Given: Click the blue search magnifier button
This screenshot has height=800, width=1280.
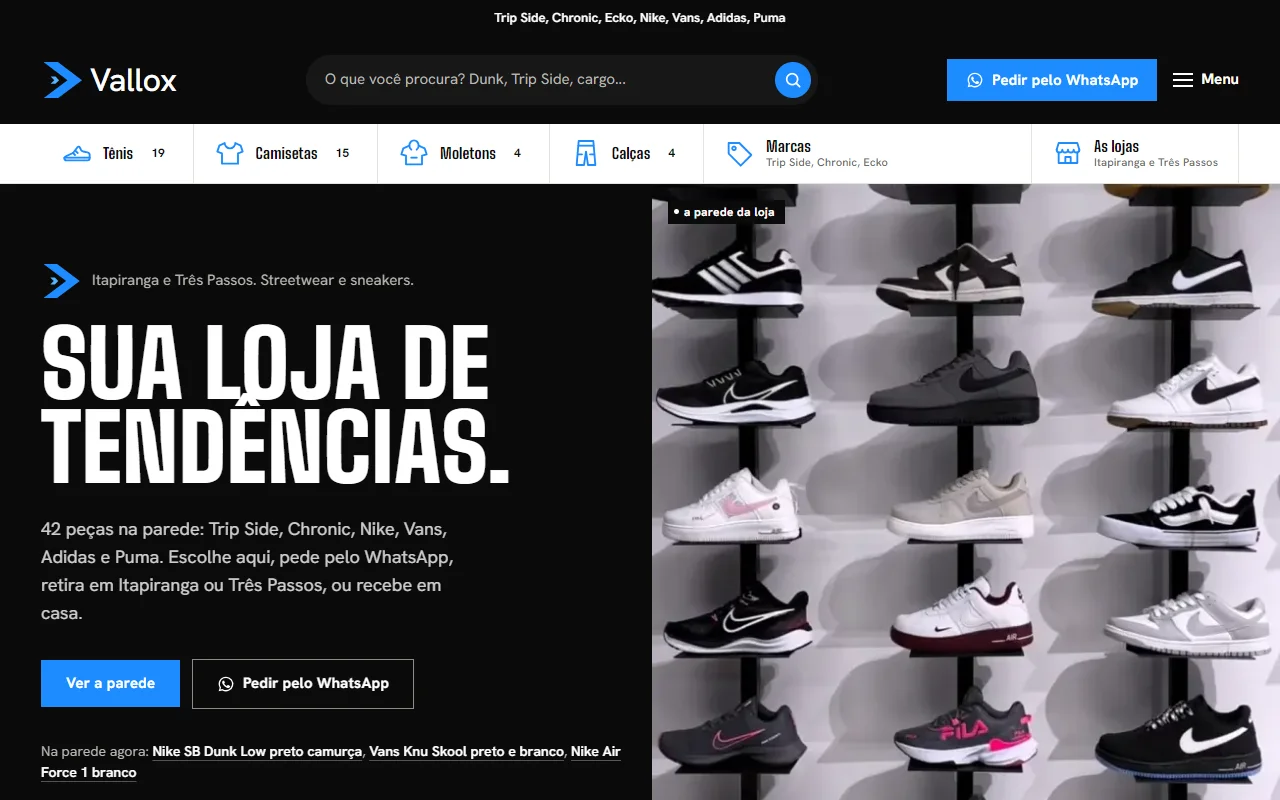Looking at the screenshot, I should coord(793,80).
